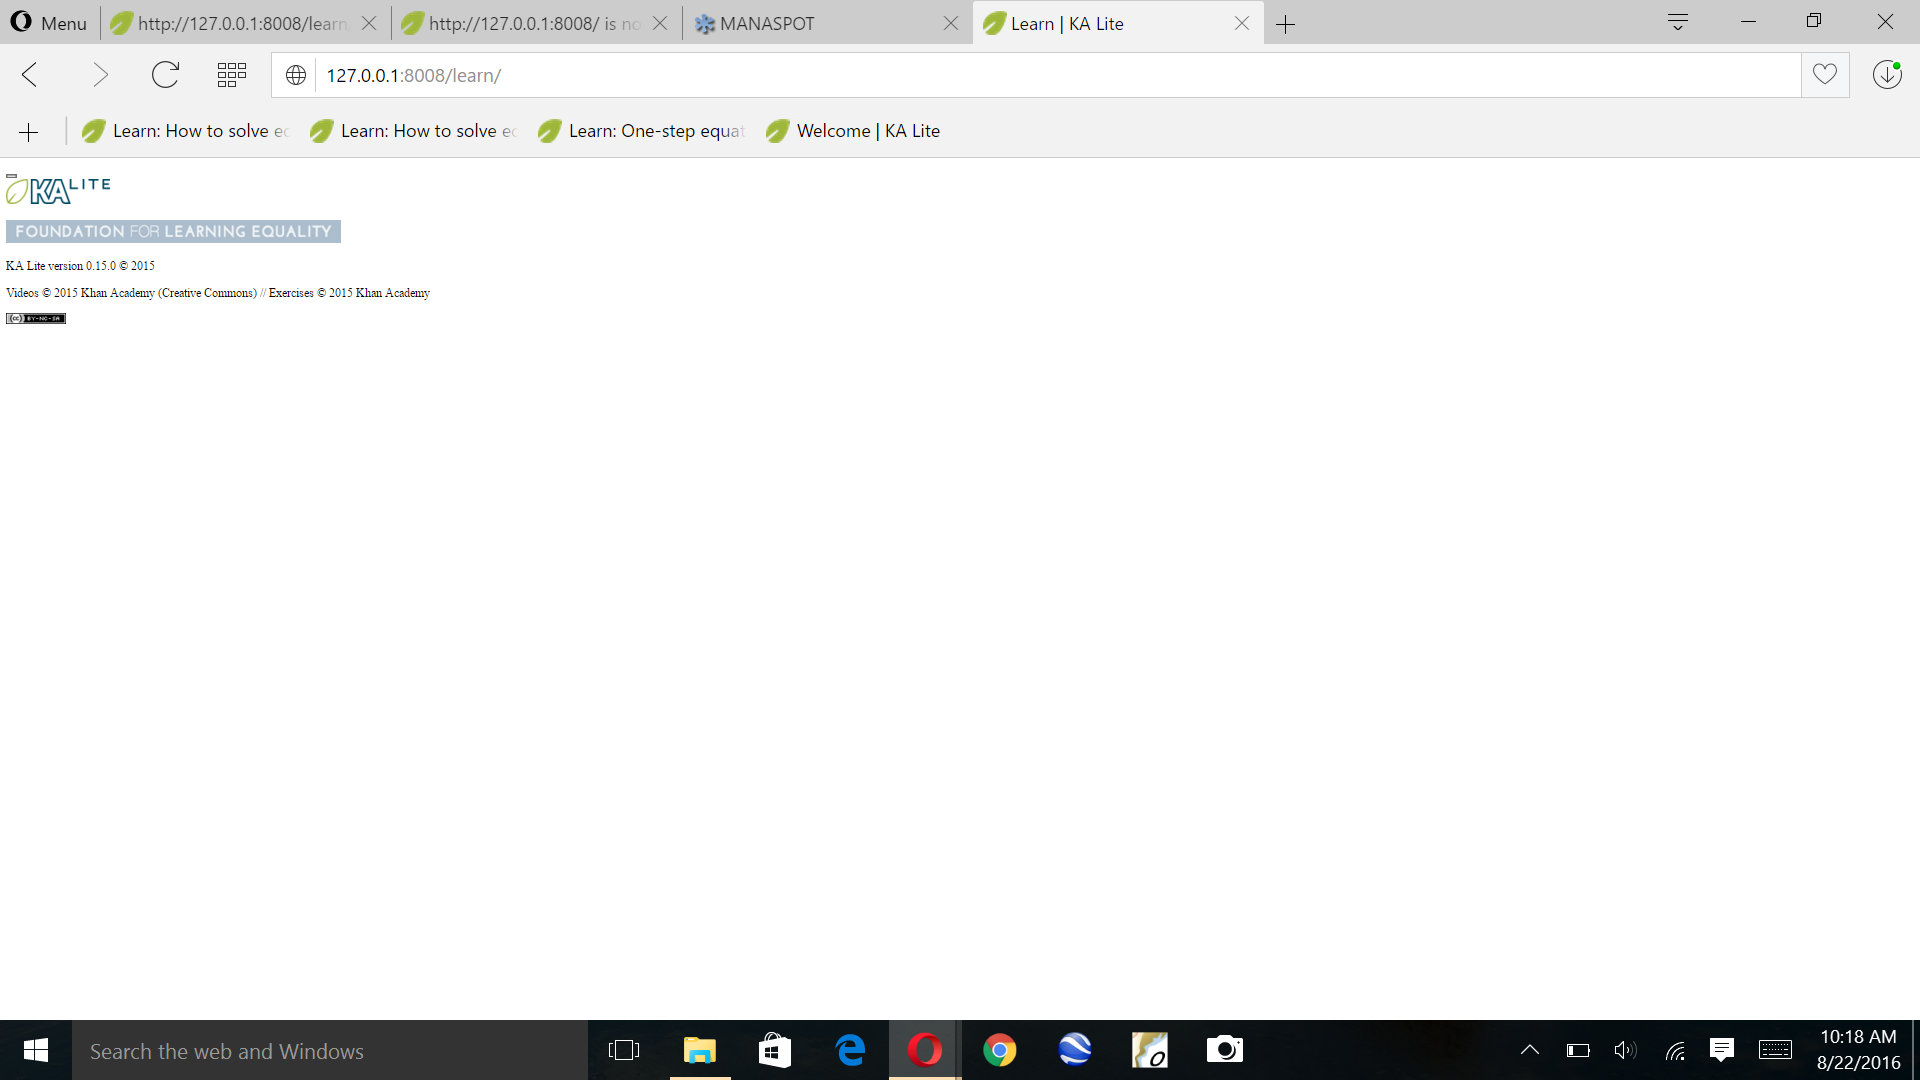This screenshot has height=1080, width=1920.
Task: Click the reload page icon
Action: (x=165, y=75)
